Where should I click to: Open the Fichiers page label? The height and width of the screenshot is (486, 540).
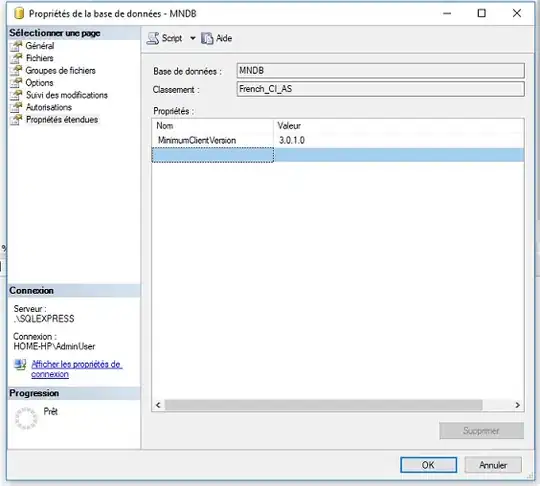[40, 58]
